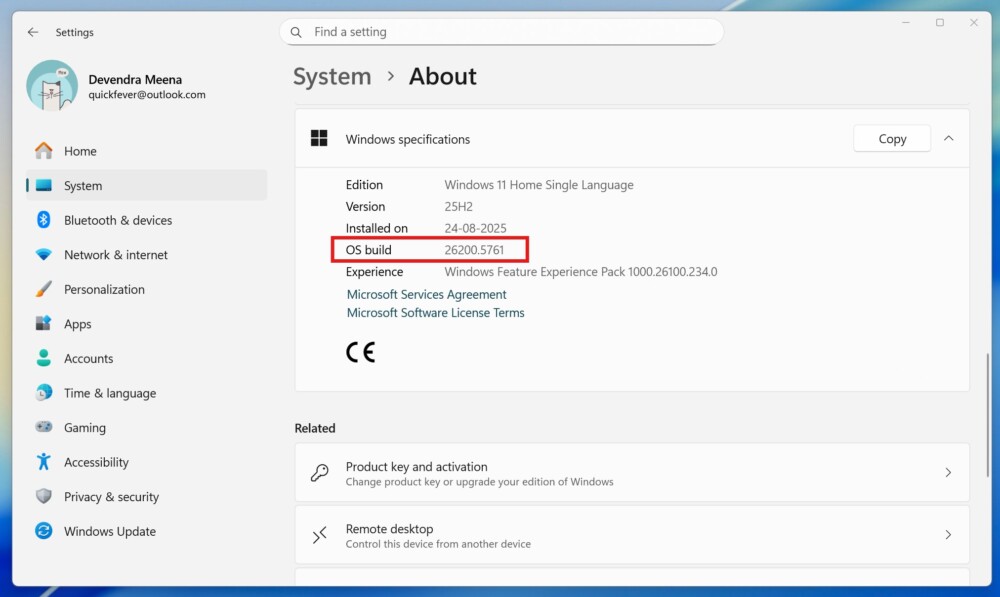Open Product key and activation

pyautogui.click(x=632, y=473)
